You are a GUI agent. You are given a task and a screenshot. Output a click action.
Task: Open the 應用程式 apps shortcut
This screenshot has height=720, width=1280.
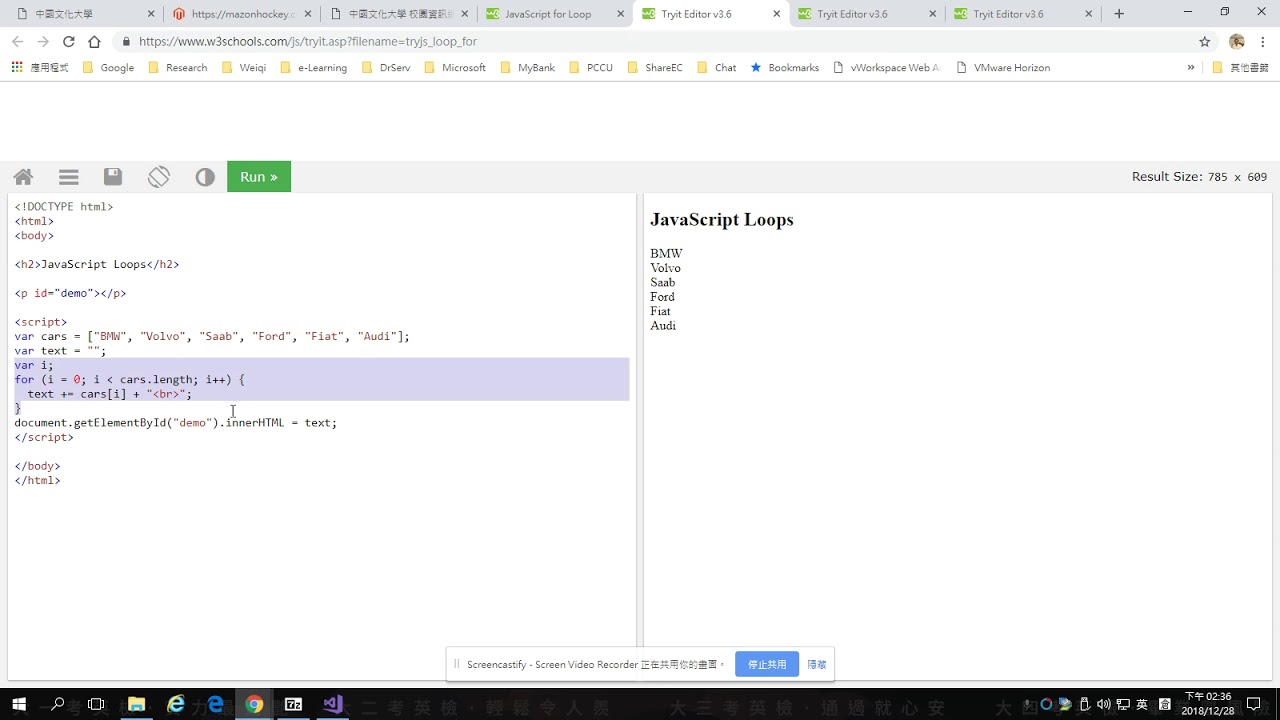(x=40, y=68)
